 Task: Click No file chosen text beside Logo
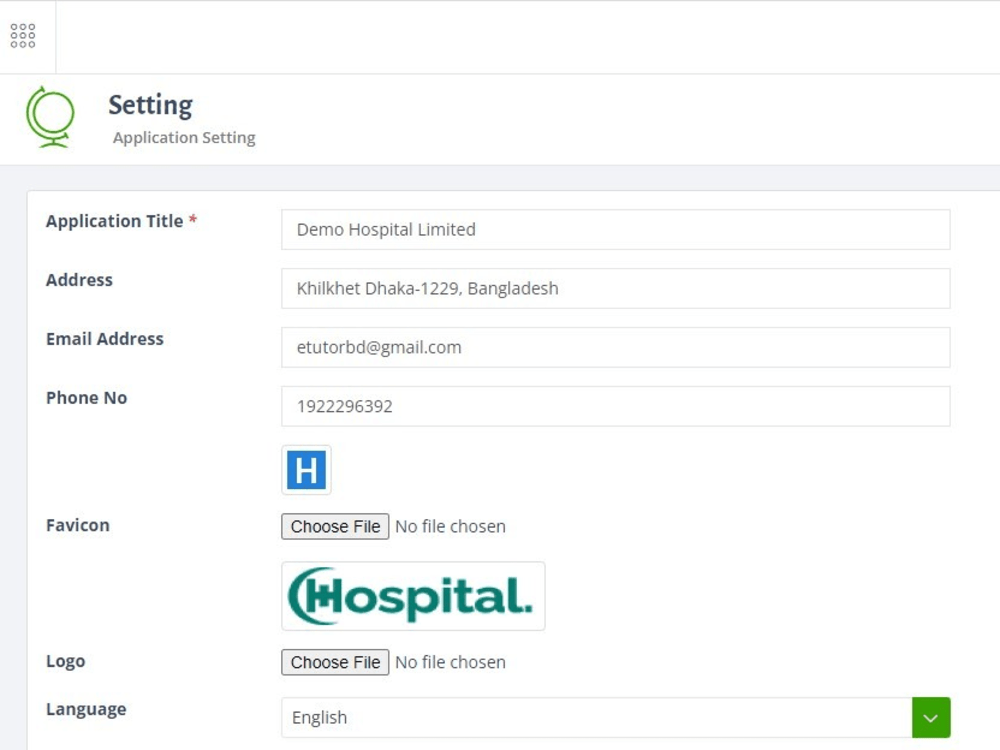[x=450, y=663]
